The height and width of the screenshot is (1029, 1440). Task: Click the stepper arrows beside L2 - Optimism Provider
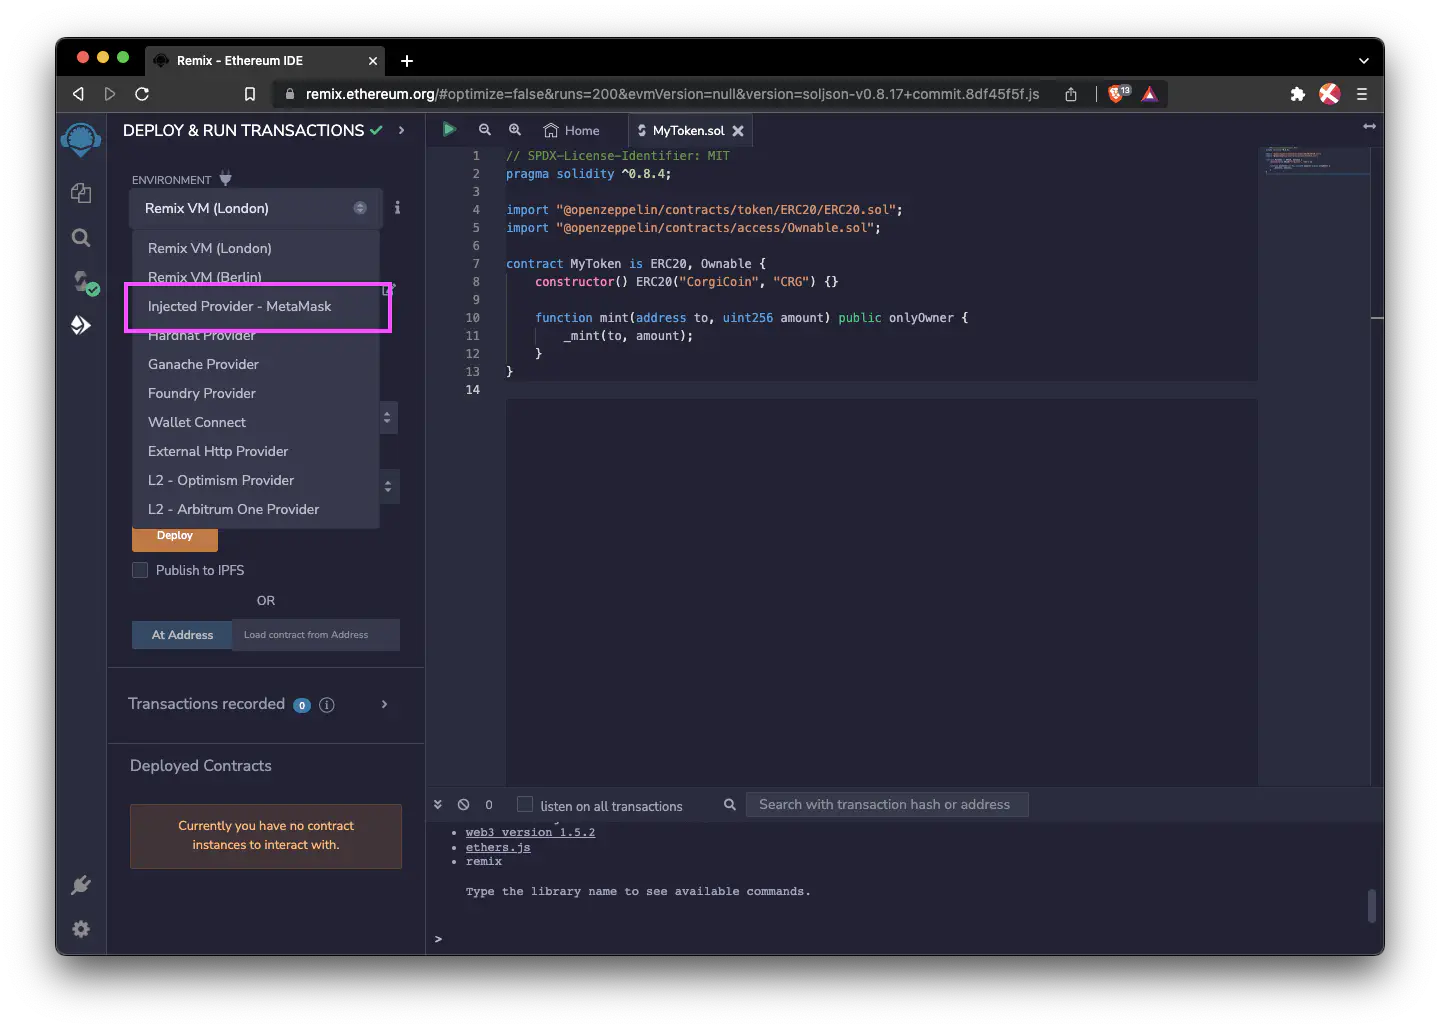[388, 487]
